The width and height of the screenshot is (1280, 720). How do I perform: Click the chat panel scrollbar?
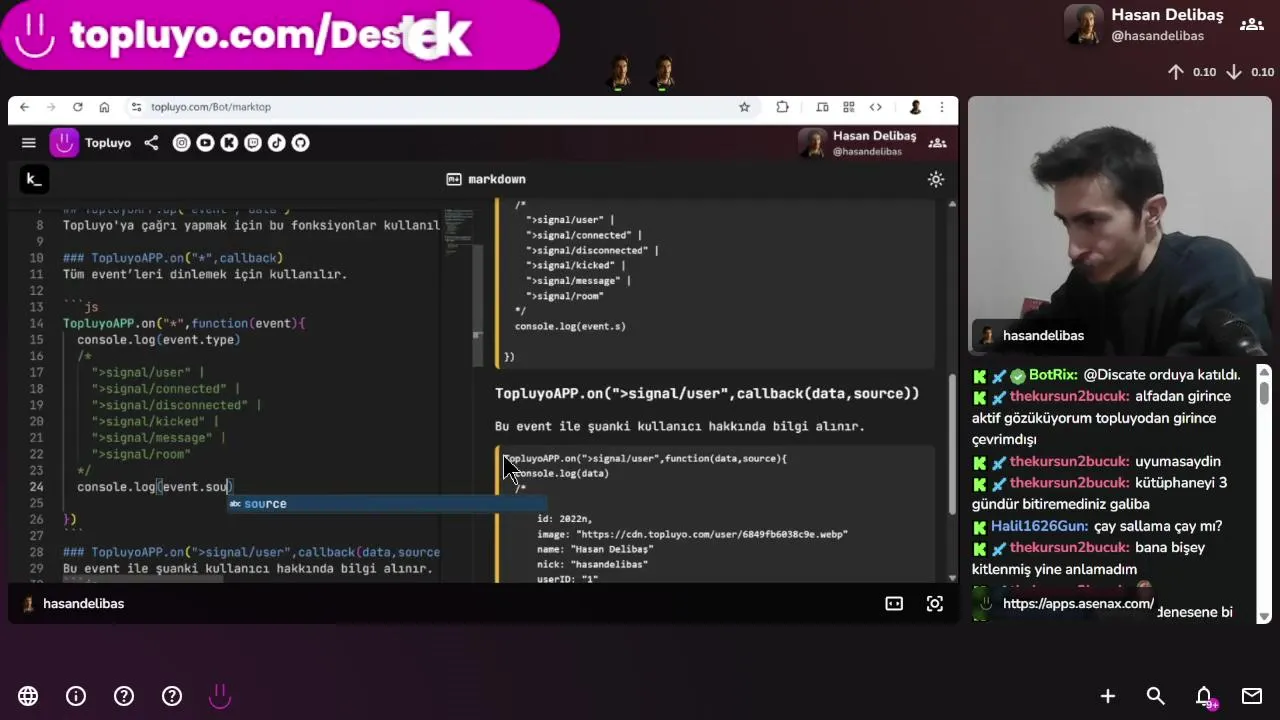point(1264,492)
